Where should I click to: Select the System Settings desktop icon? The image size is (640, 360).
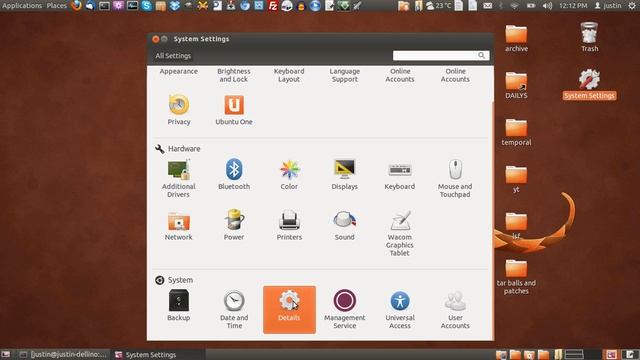coord(589,84)
